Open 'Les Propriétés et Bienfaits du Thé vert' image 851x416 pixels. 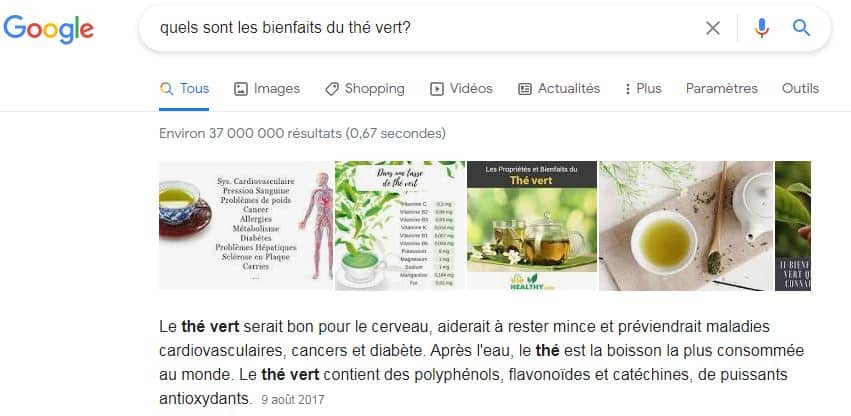coord(532,225)
